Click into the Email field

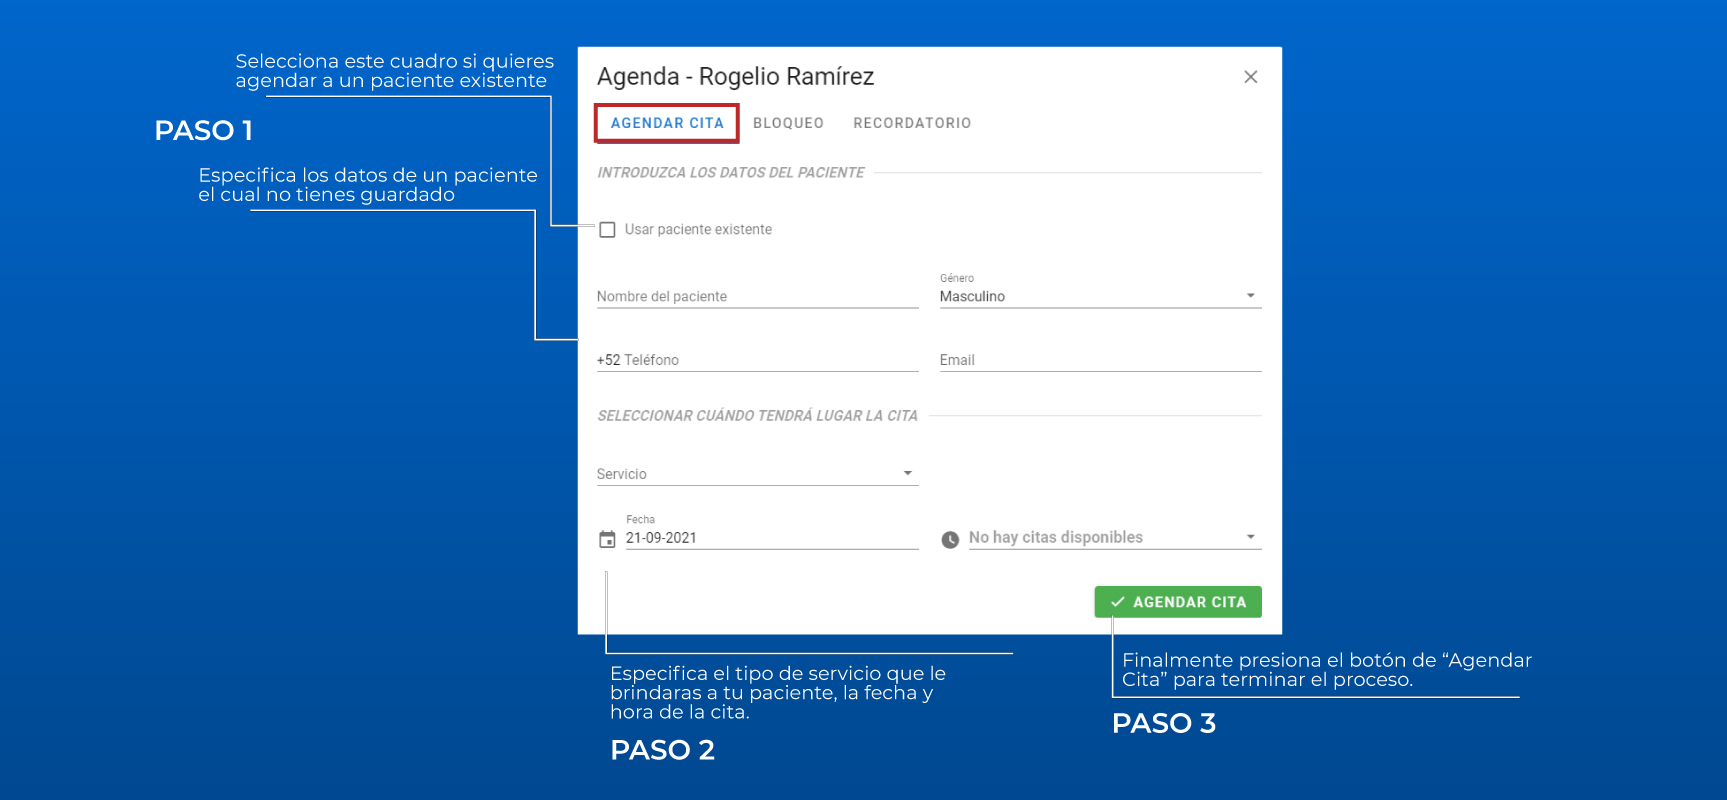1100,360
